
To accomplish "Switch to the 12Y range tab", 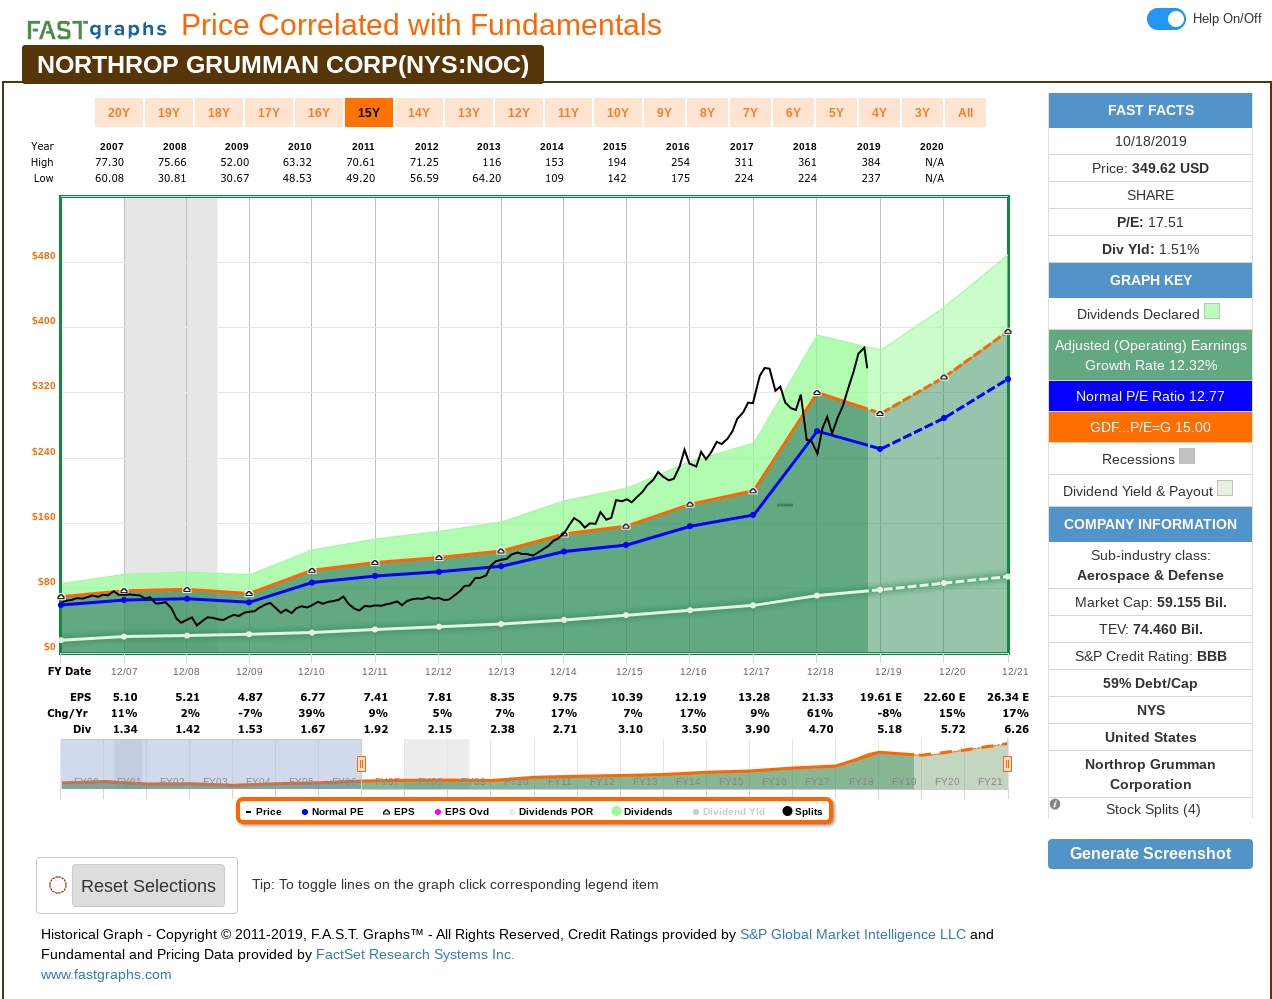I will [x=519, y=113].
